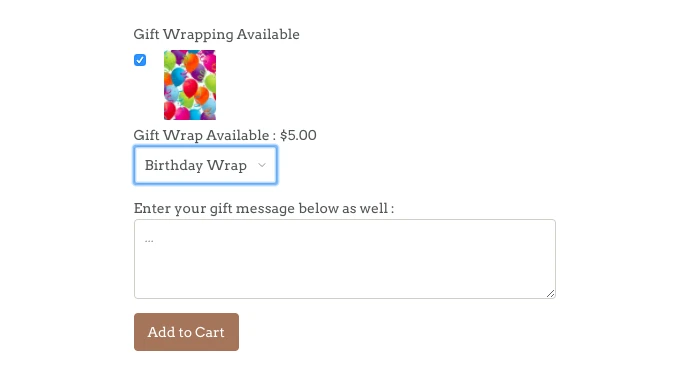700x379 pixels.
Task: Click the blue balloon in wrapping thumbnail
Action: click(x=178, y=76)
